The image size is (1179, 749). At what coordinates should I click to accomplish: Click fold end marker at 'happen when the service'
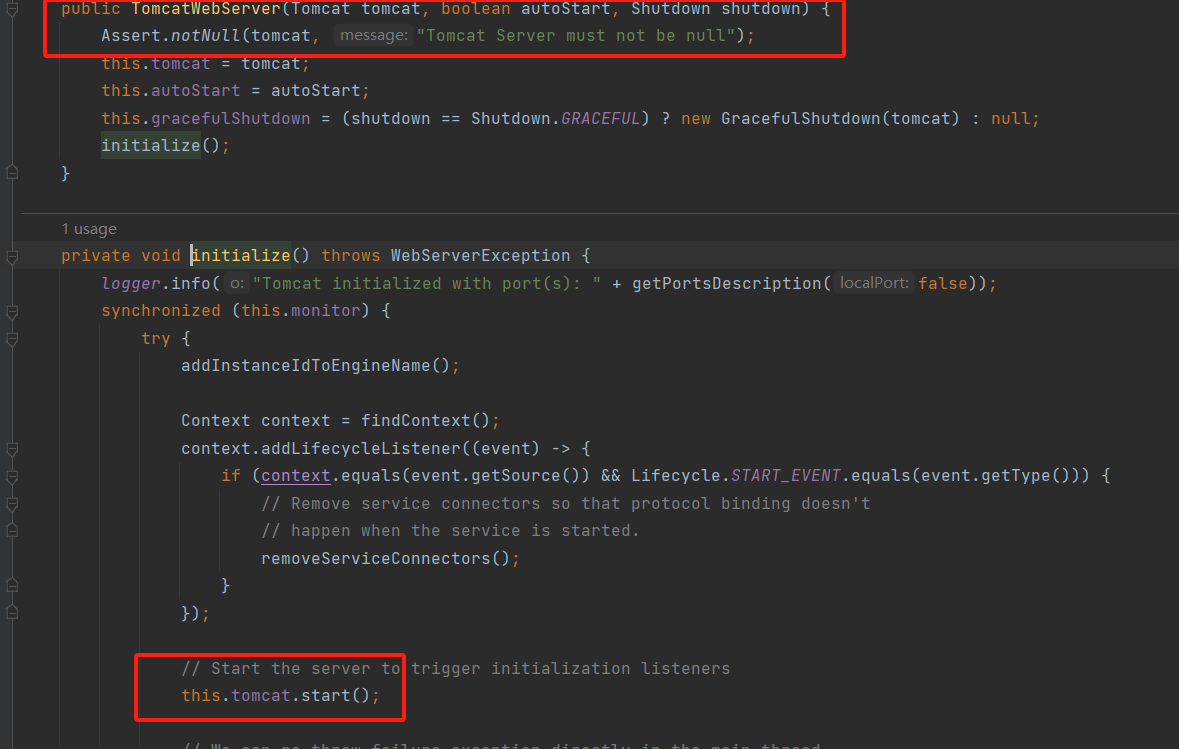pyautogui.click(x=12, y=530)
